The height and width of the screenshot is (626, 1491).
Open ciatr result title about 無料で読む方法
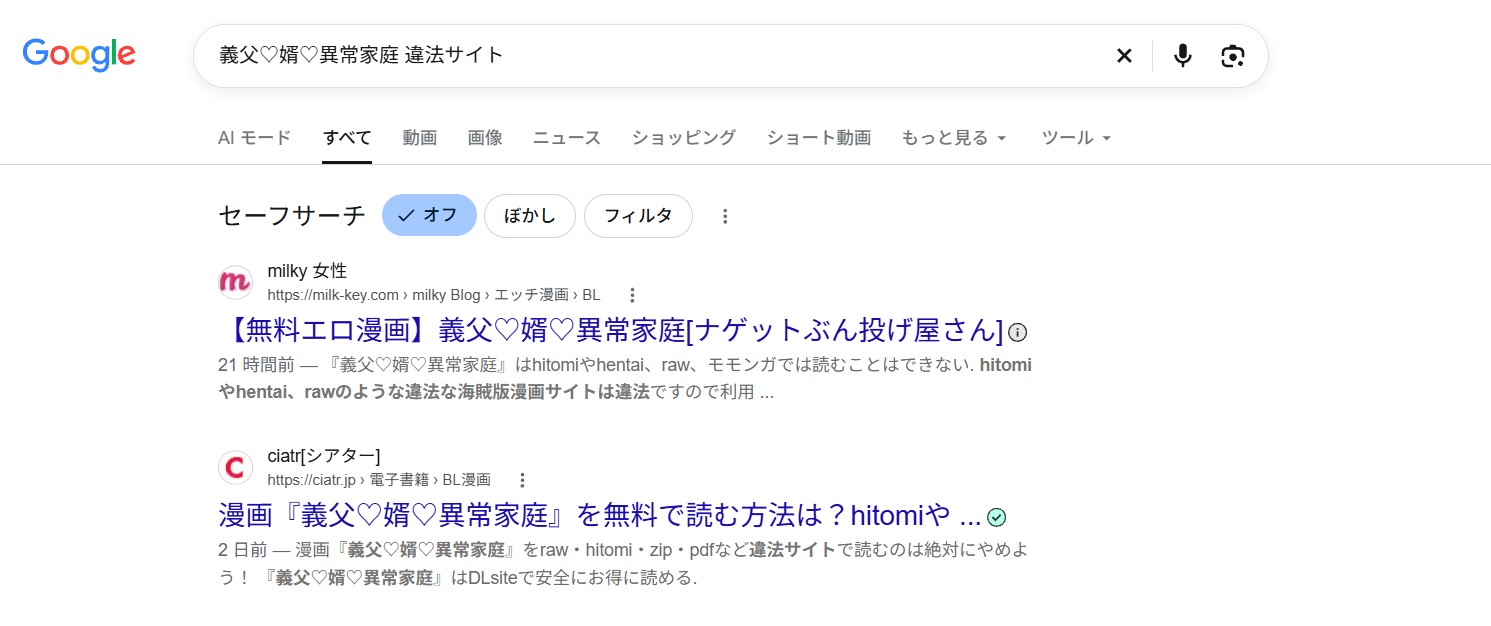tap(600, 515)
